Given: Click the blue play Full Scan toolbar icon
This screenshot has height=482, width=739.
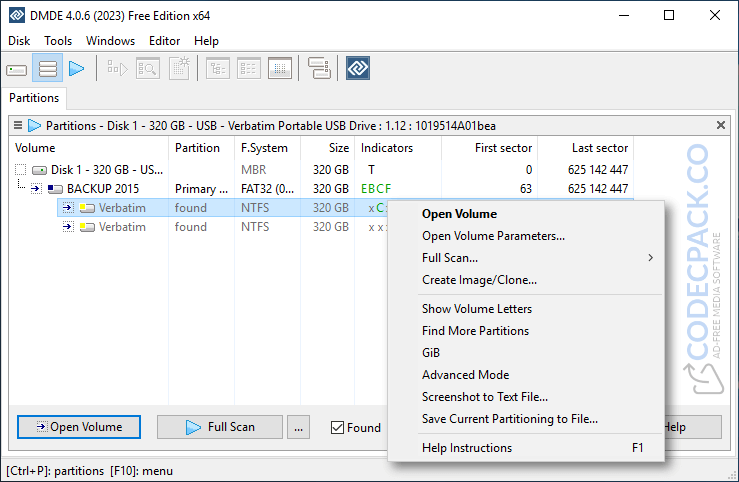Looking at the screenshot, I should coord(76,69).
